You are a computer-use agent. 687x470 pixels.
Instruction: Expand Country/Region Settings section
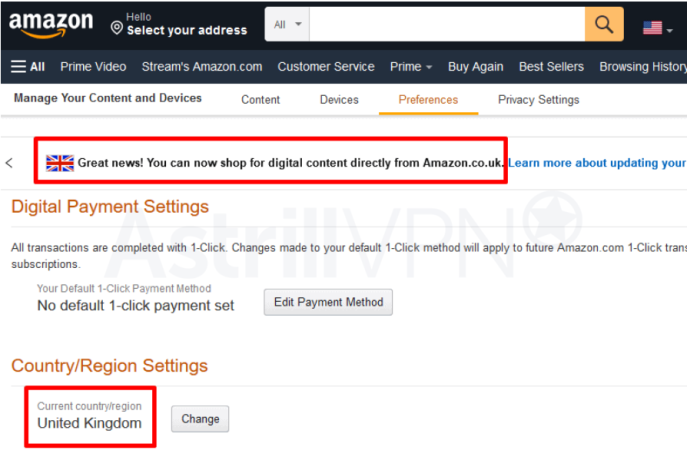coord(110,365)
